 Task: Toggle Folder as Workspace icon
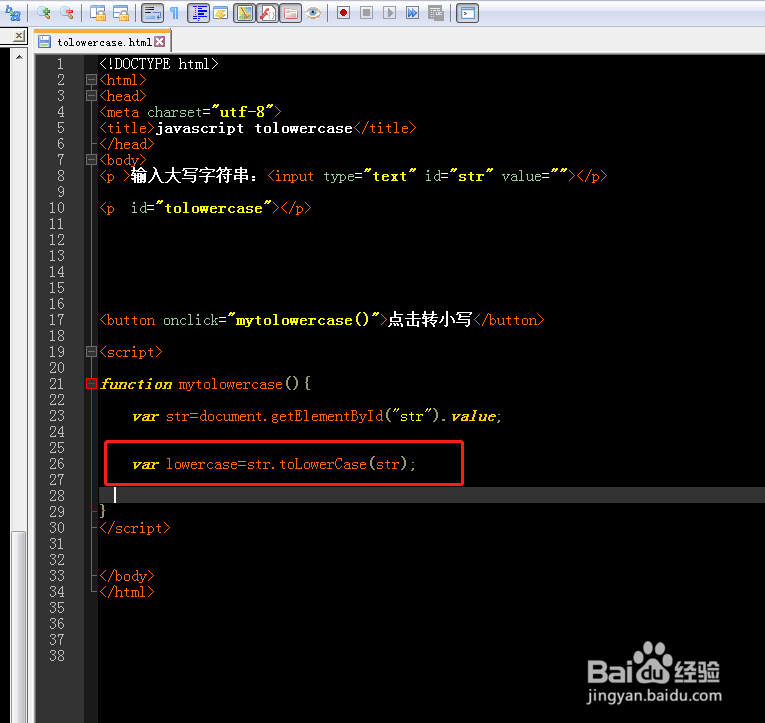[x=290, y=13]
